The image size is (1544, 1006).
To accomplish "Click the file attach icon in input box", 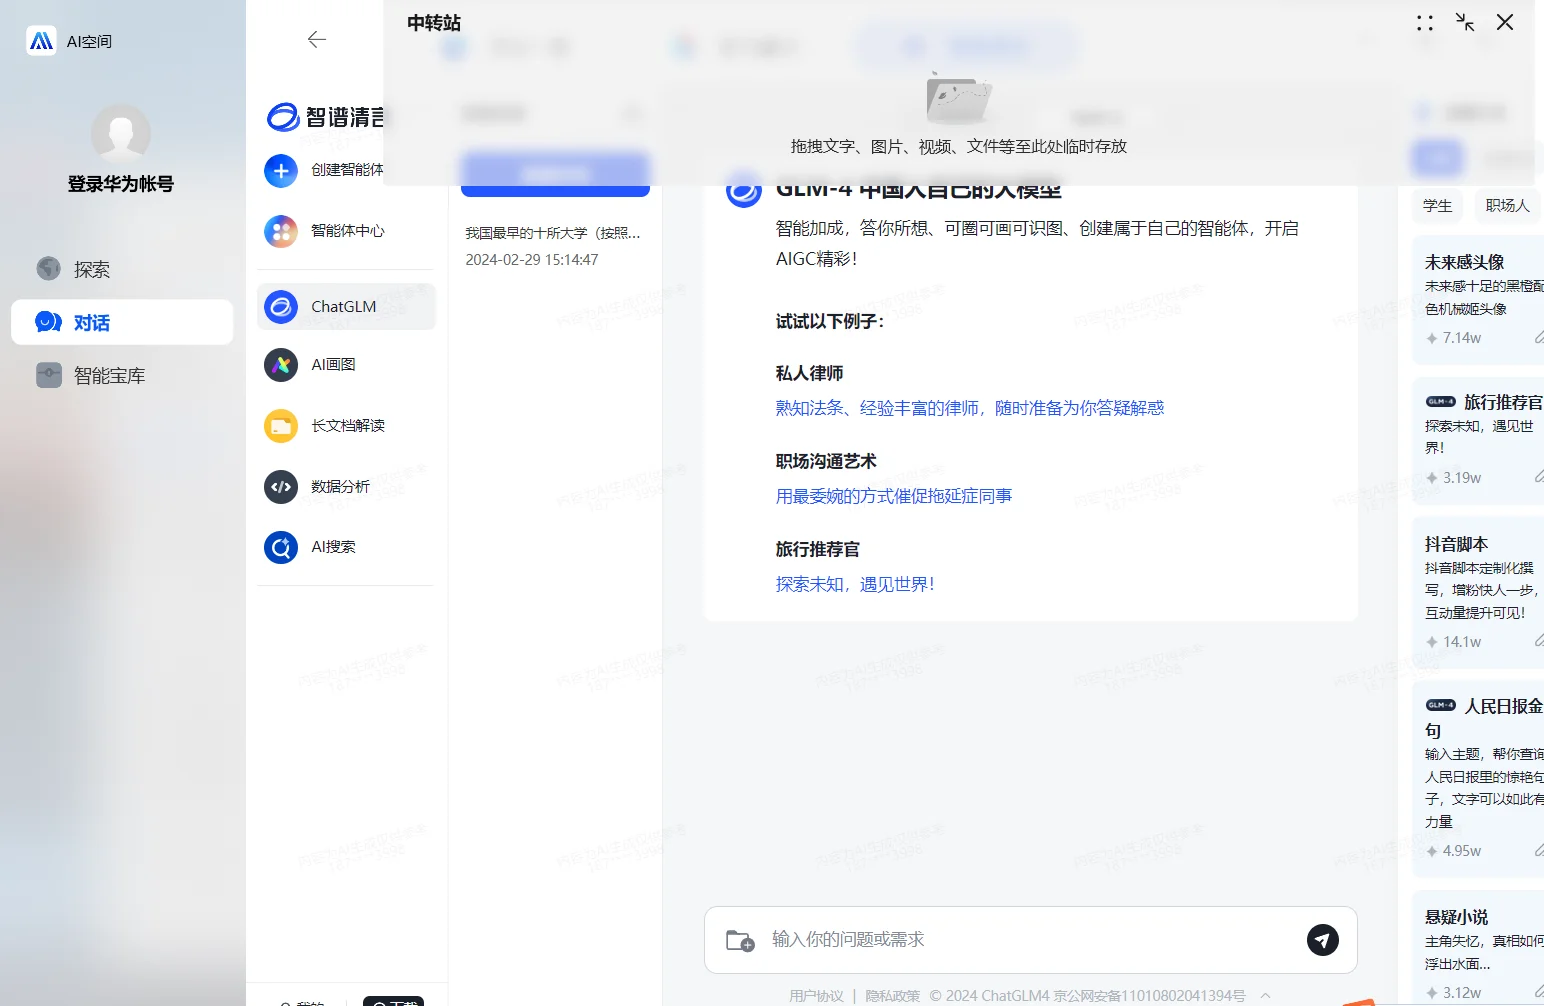I will [739, 940].
